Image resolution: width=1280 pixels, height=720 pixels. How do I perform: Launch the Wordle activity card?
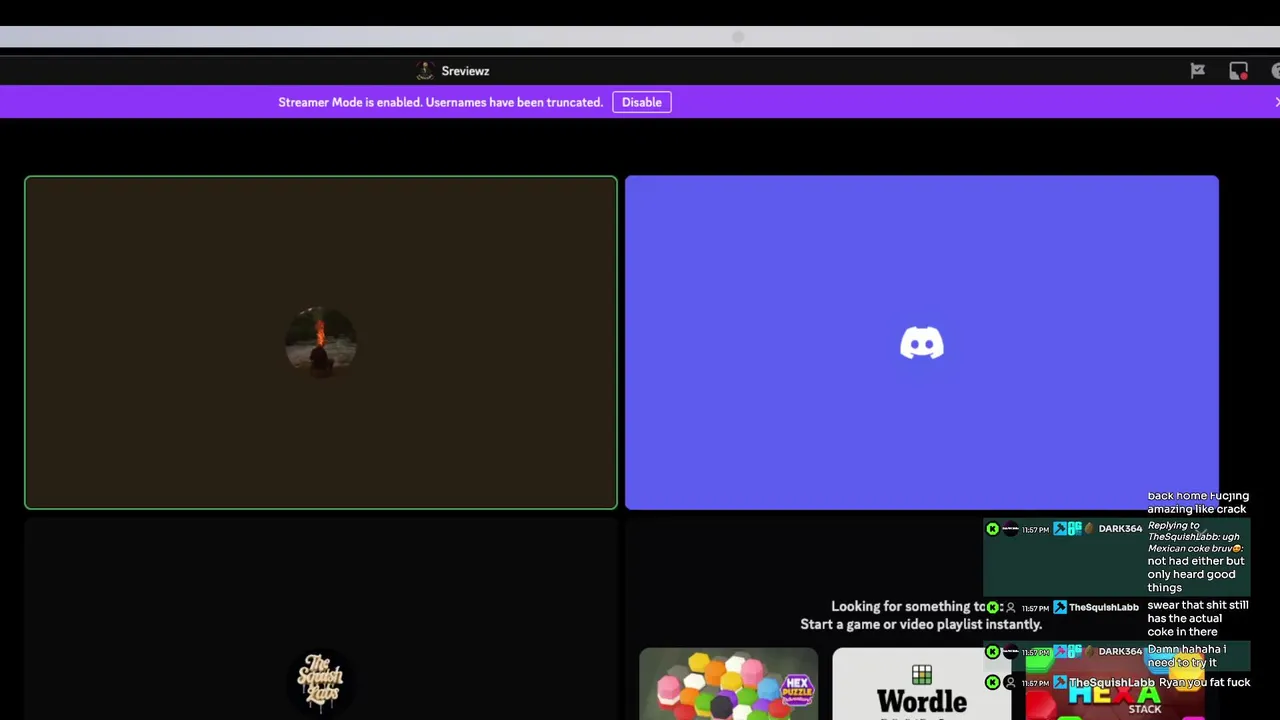tap(921, 684)
